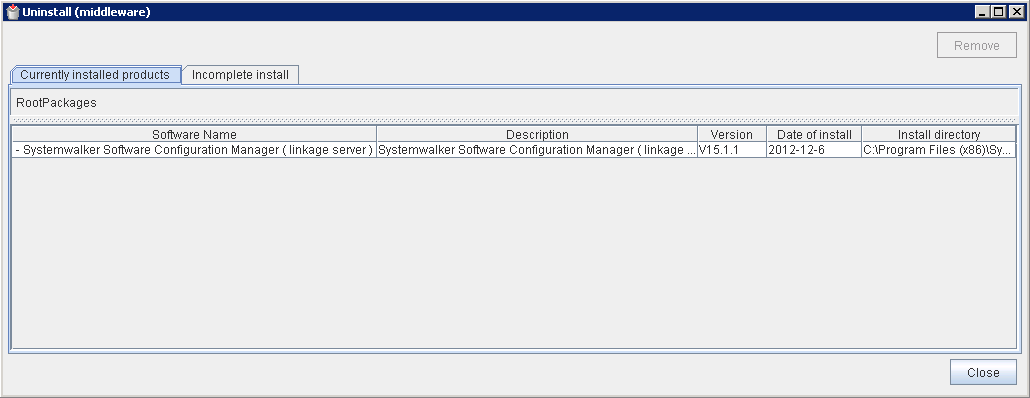Viewport: 1030px width, 398px height.
Task: Switch to the Incomplete install tab
Action: pyautogui.click(x=240, y=75)
